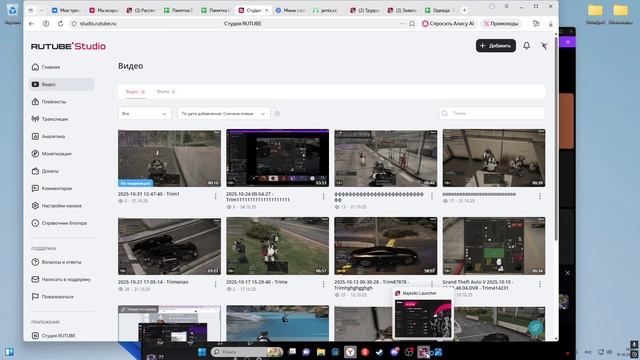The width and height of the screenshot is (640, 360).
Task: Close the Студия RUTUBE browser tab
Action: pos(267,10)
